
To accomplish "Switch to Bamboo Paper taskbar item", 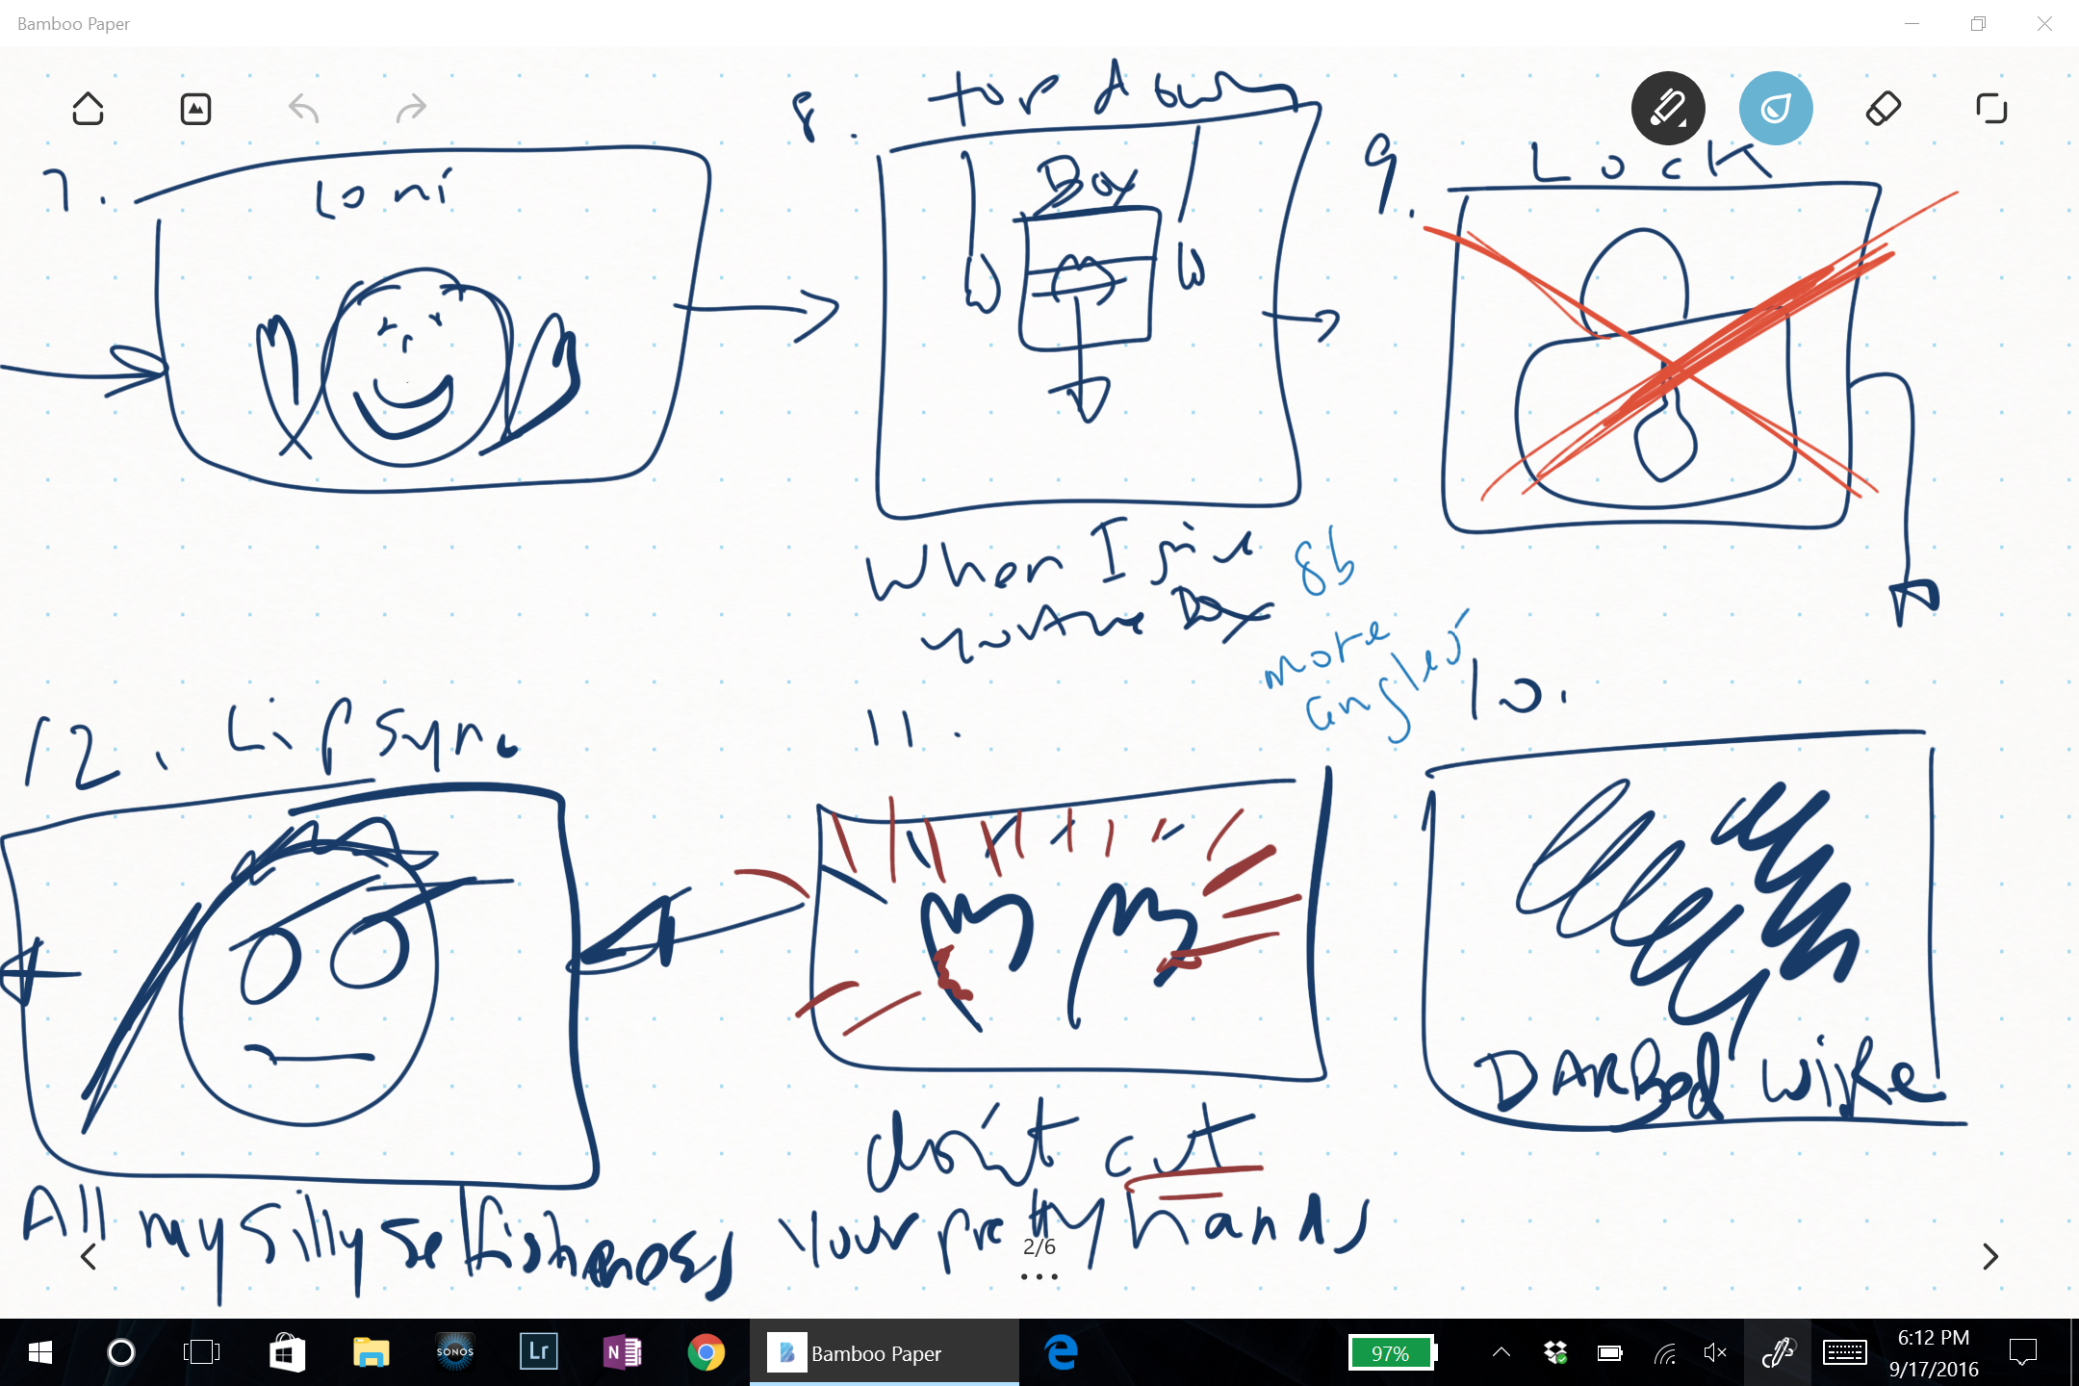I will tap(884, 1353).
